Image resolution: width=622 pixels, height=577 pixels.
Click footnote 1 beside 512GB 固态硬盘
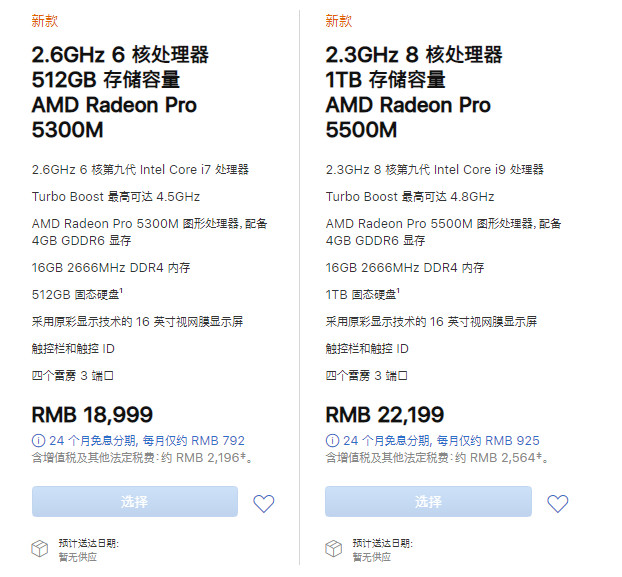pyautogui.click(x=122, y=290)
